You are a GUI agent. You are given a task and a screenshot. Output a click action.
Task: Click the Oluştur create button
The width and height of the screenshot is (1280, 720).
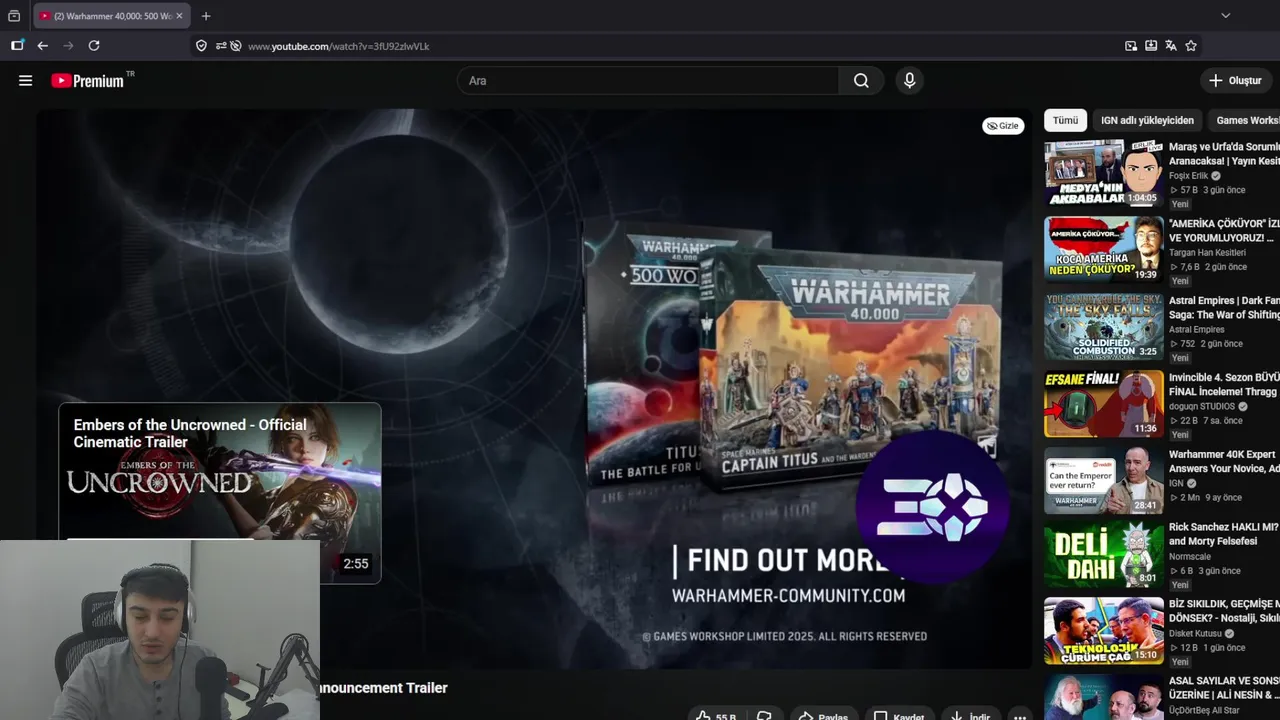coord(1236,81)
